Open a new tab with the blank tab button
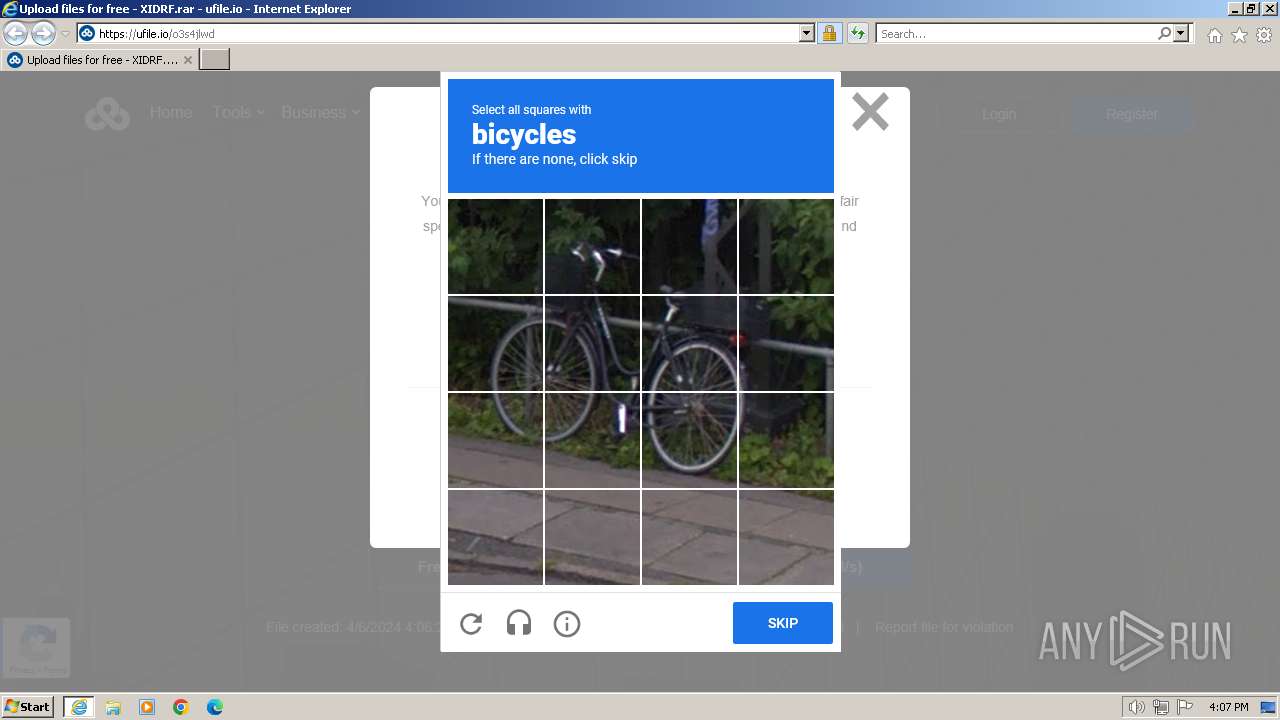This screenshot has width=1280, height=720. 215,60
